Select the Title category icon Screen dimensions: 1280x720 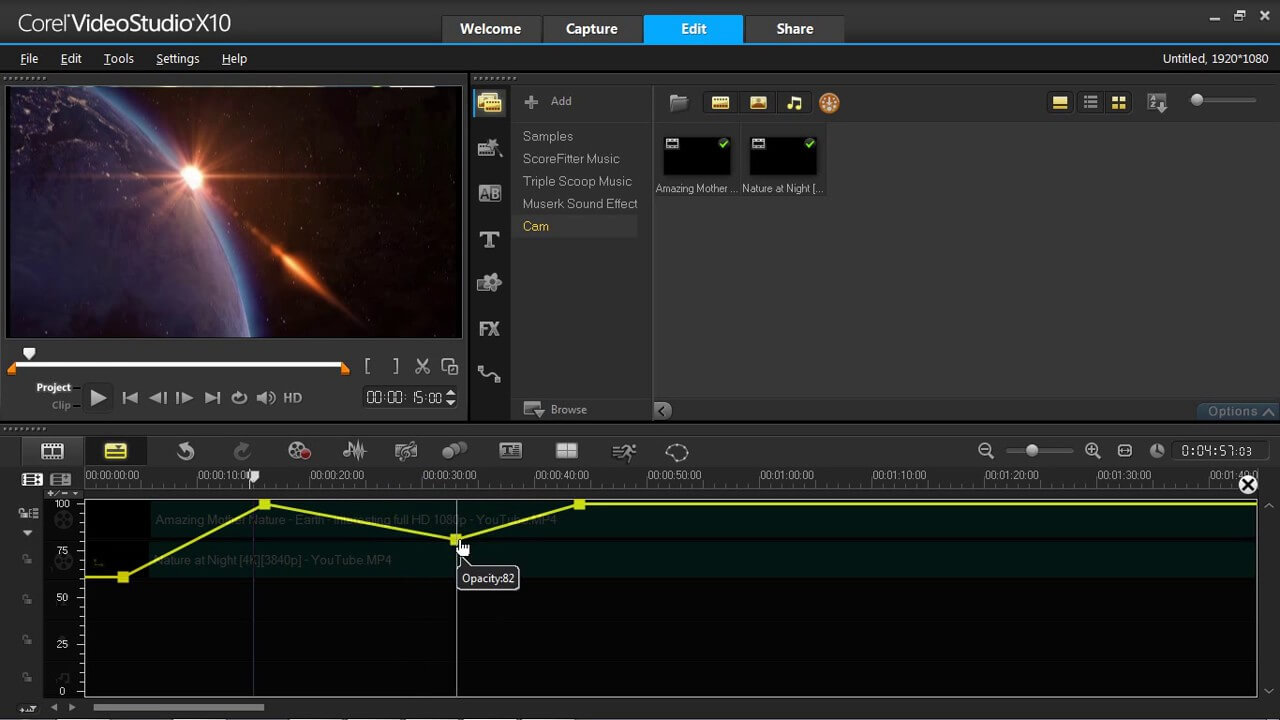pos(489,239)
